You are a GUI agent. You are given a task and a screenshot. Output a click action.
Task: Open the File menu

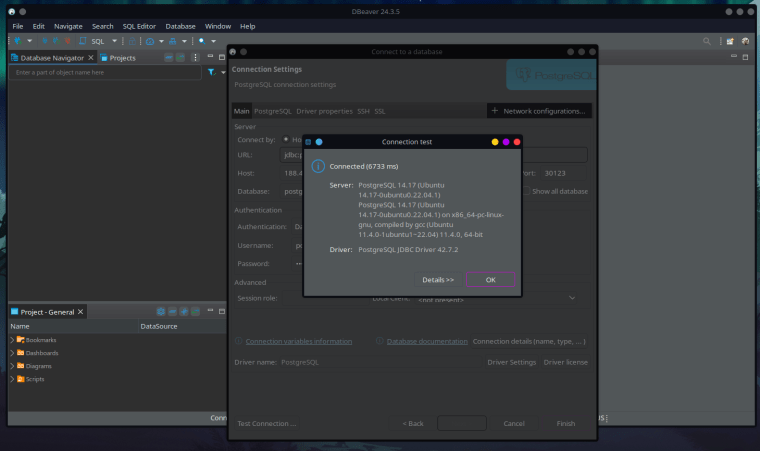[x=18, y=26]
